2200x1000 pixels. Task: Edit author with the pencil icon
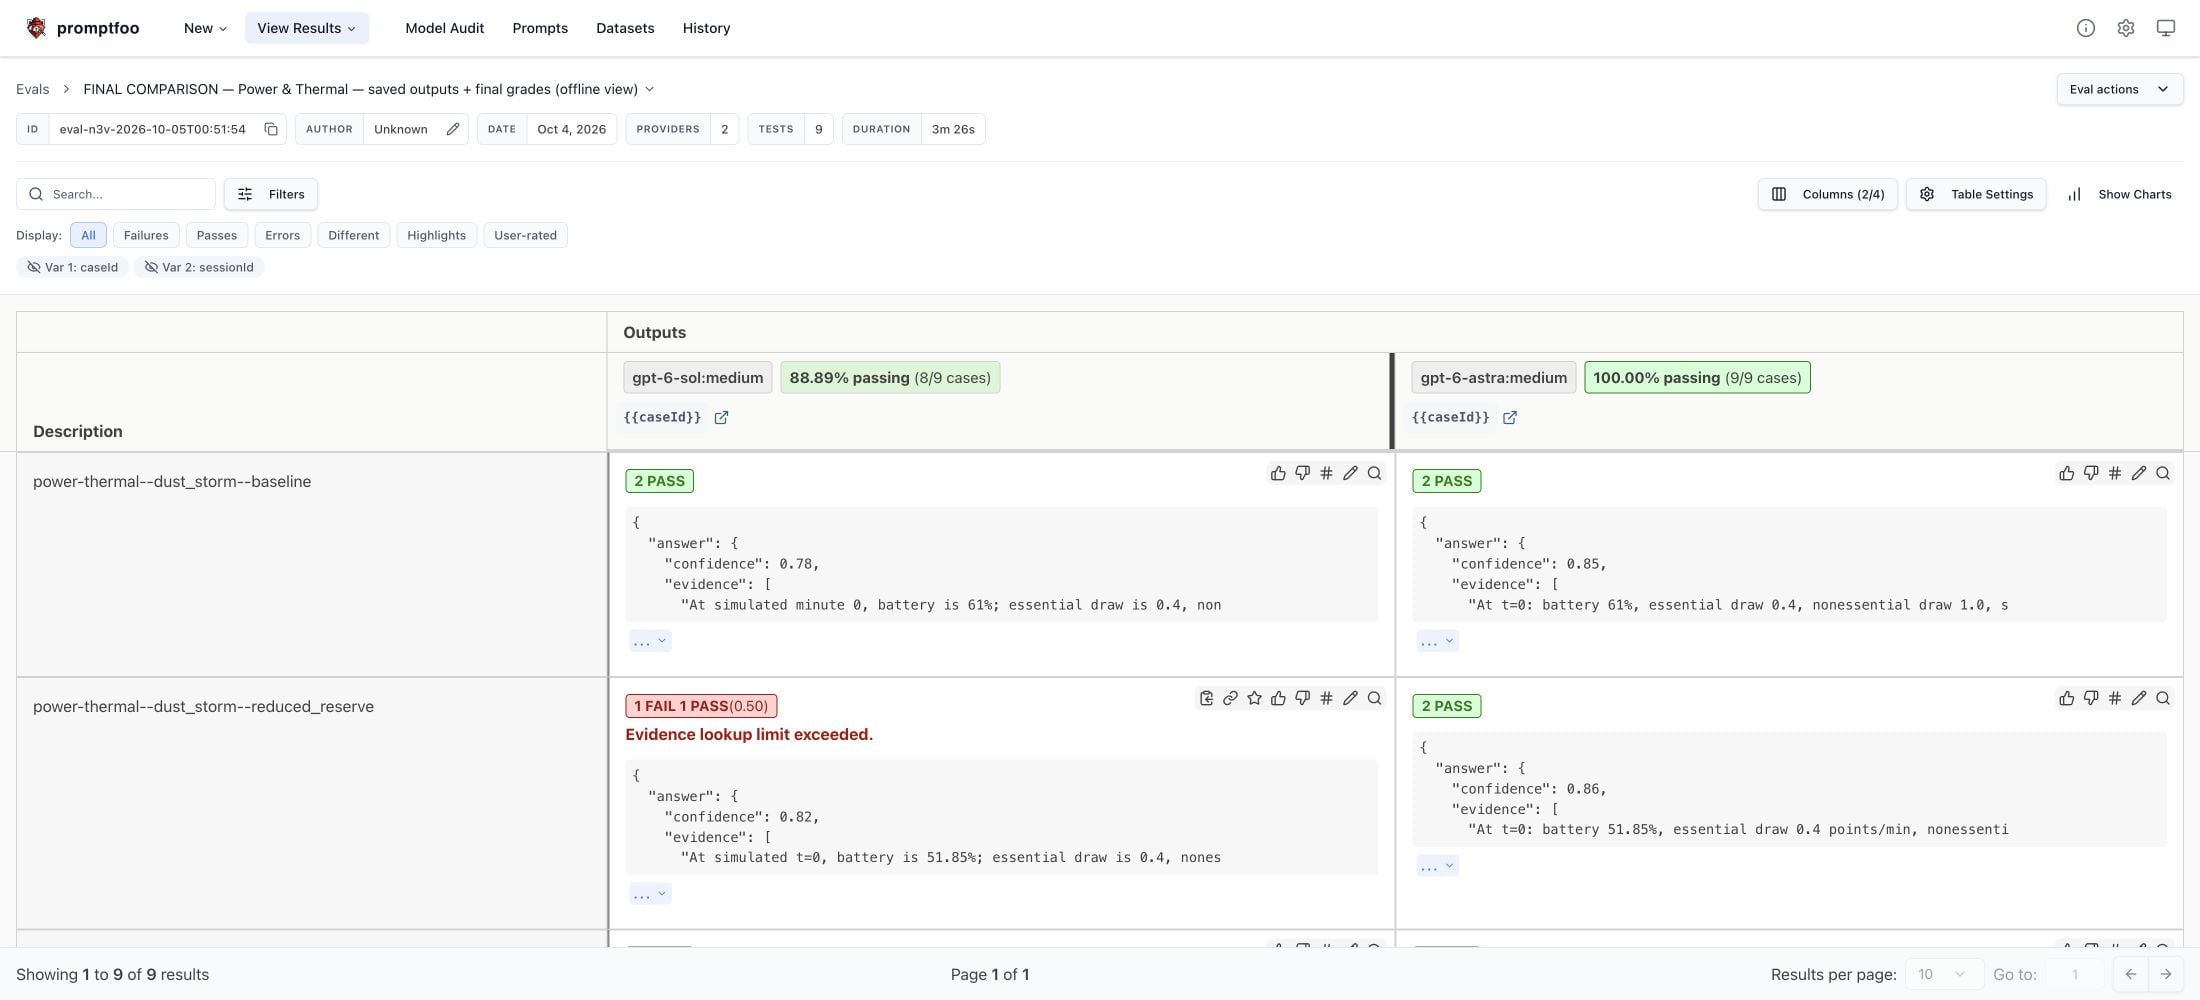click(x=452, y=129)
